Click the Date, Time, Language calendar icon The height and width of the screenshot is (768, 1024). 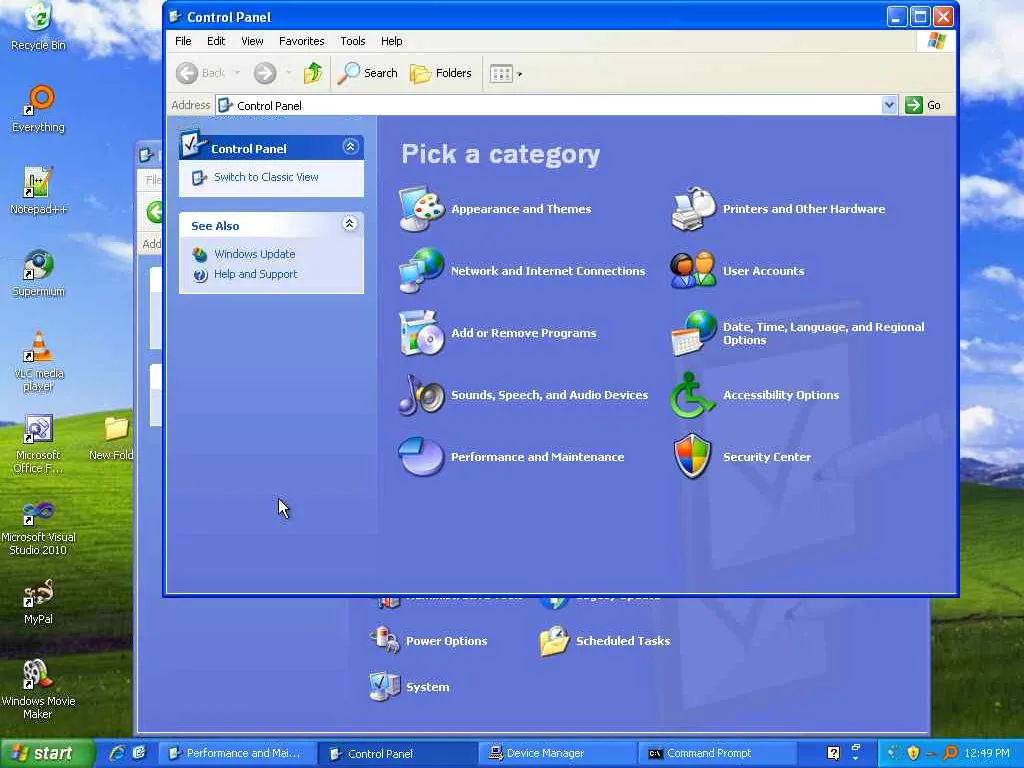[694, 333]
